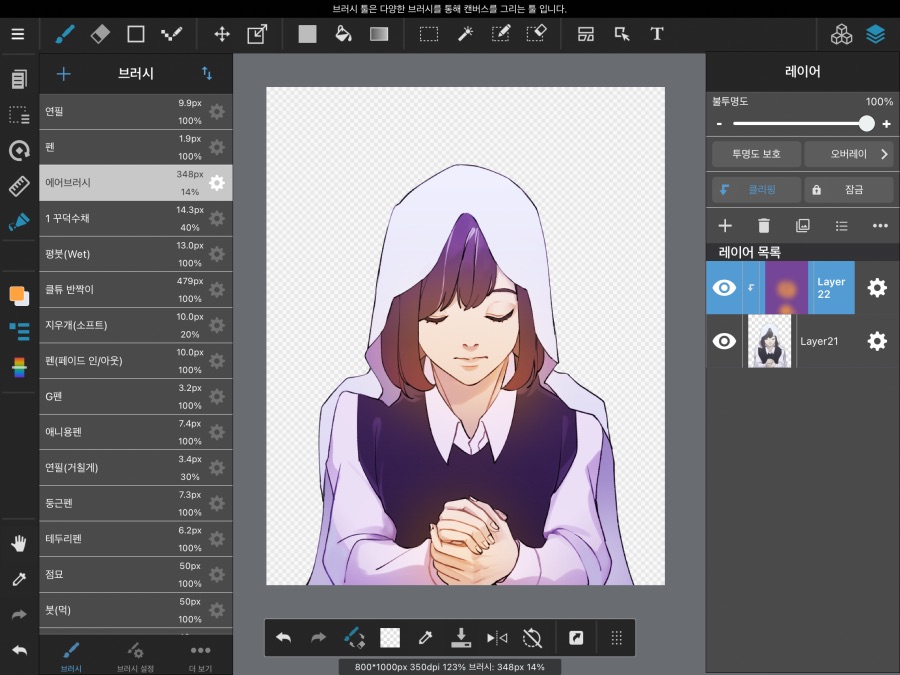Open the Paint Bucket fill tool

click(x=343, y=33)
